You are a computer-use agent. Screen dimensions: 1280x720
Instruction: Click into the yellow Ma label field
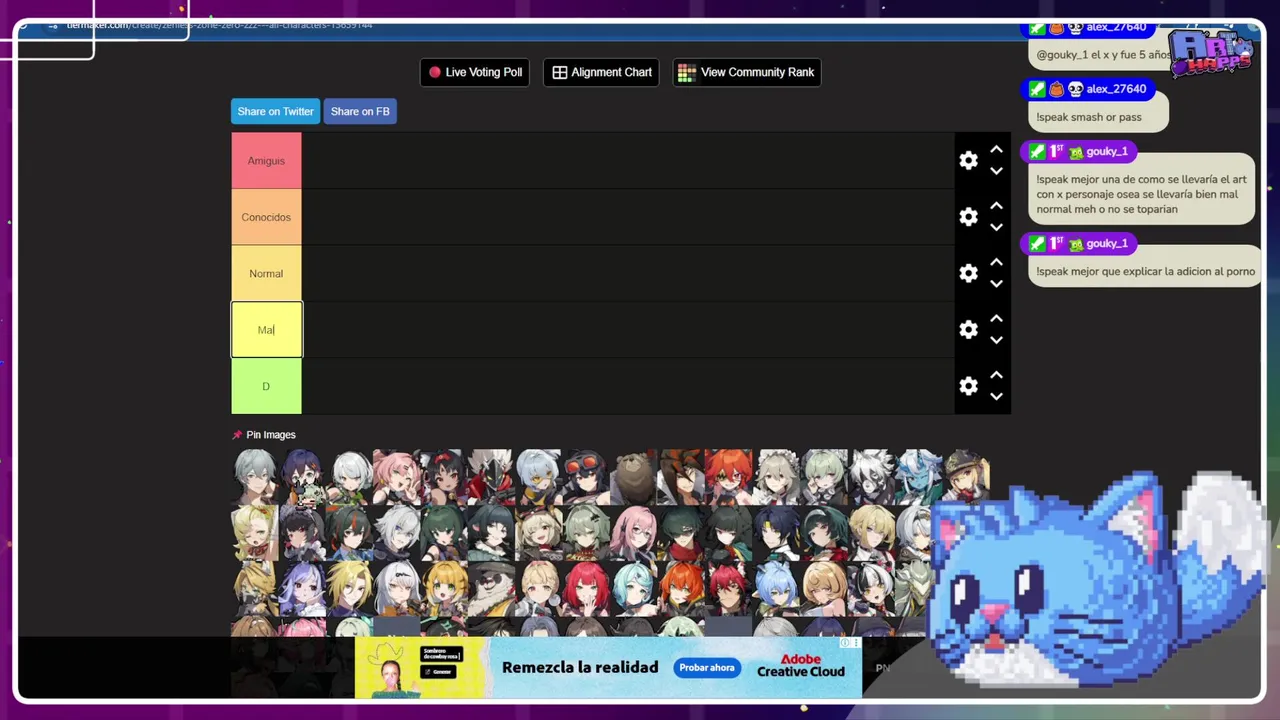(266, 330)
